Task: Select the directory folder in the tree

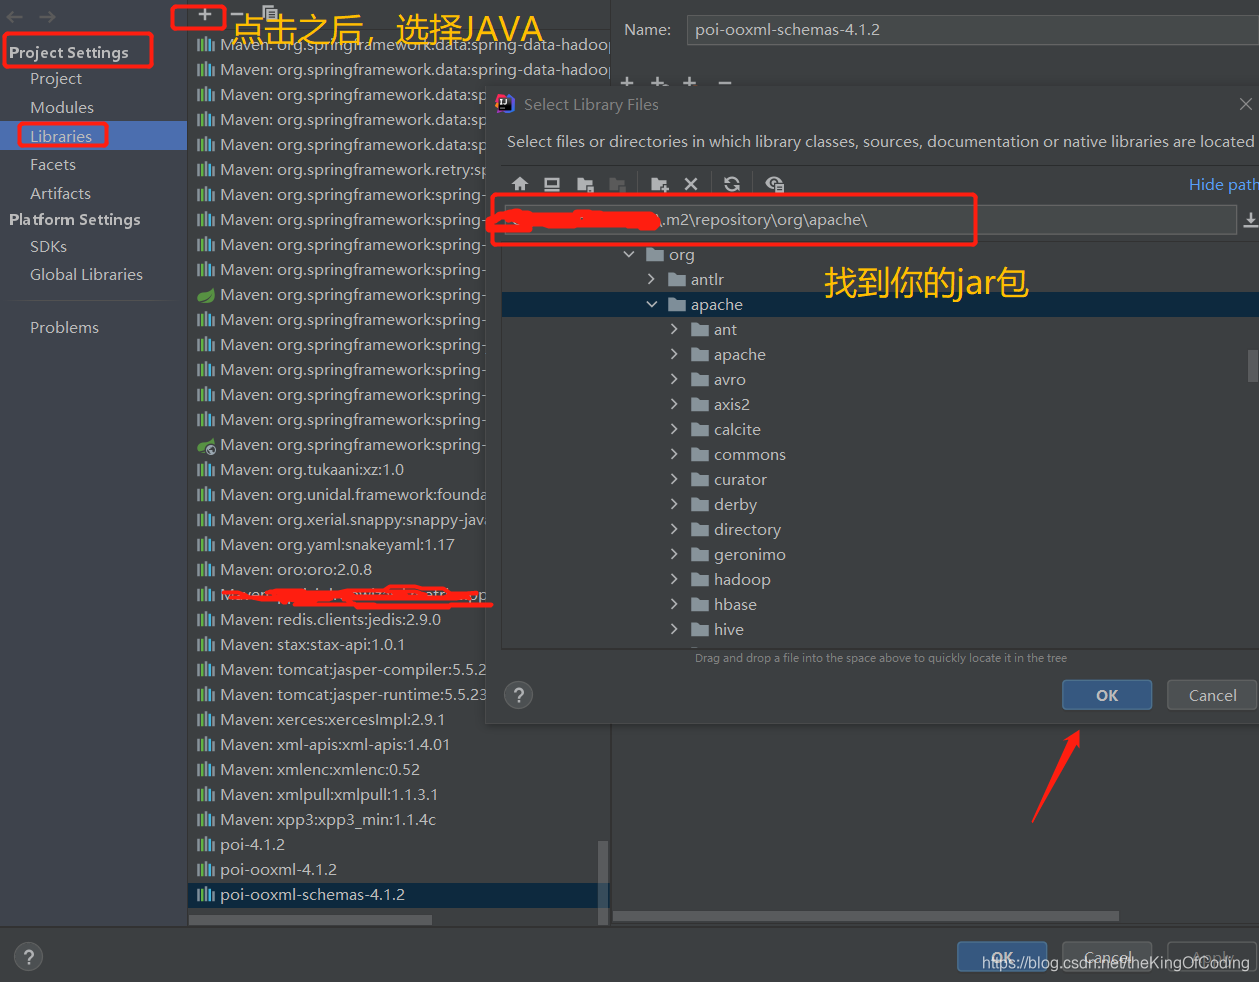Action: click(x=747, y=529)
